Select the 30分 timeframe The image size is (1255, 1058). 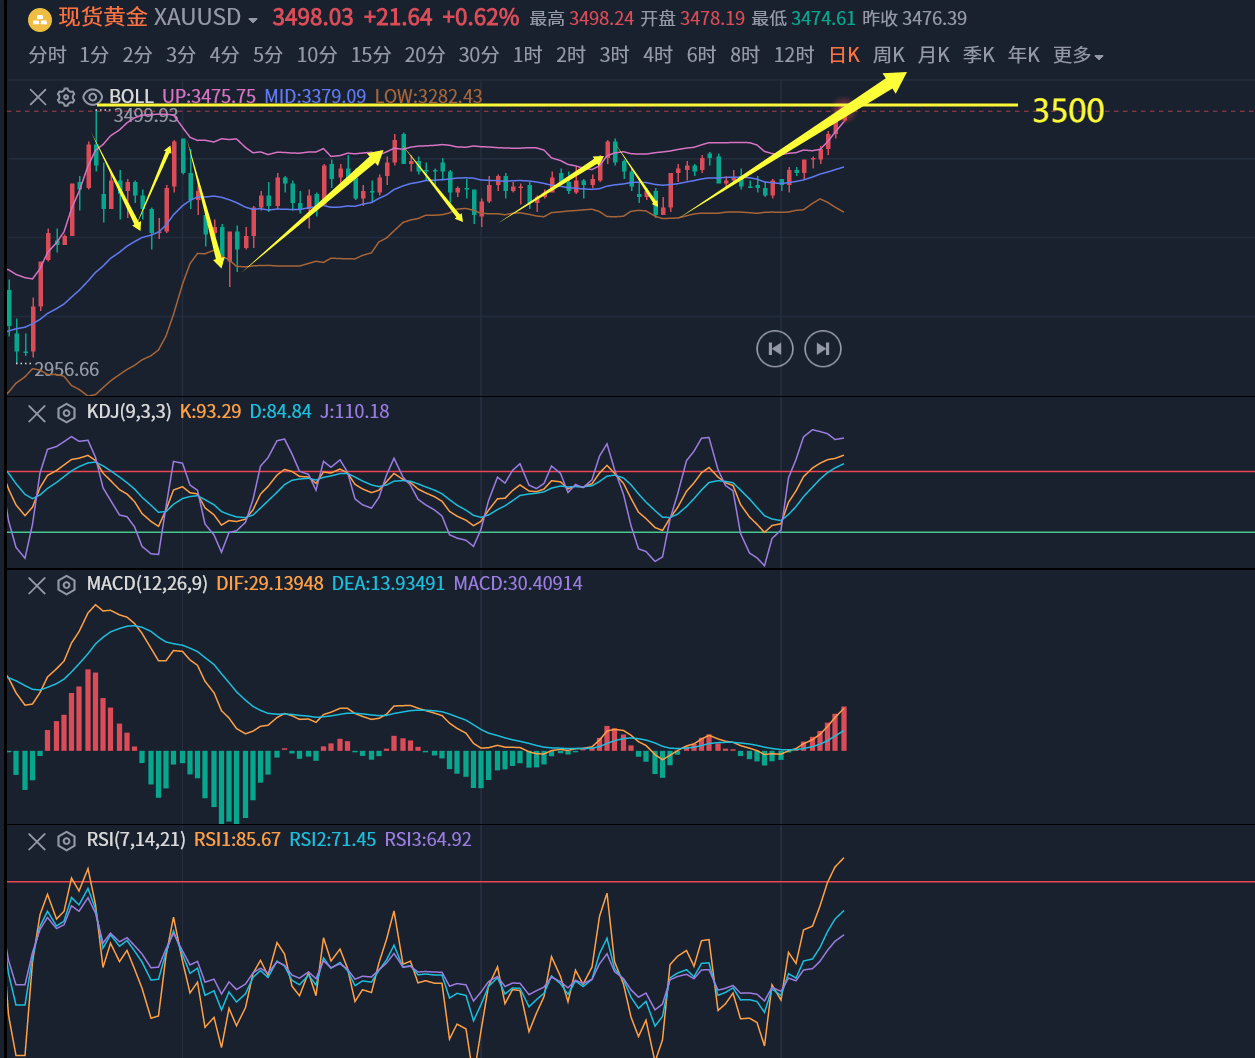click(x=479, y=55)
